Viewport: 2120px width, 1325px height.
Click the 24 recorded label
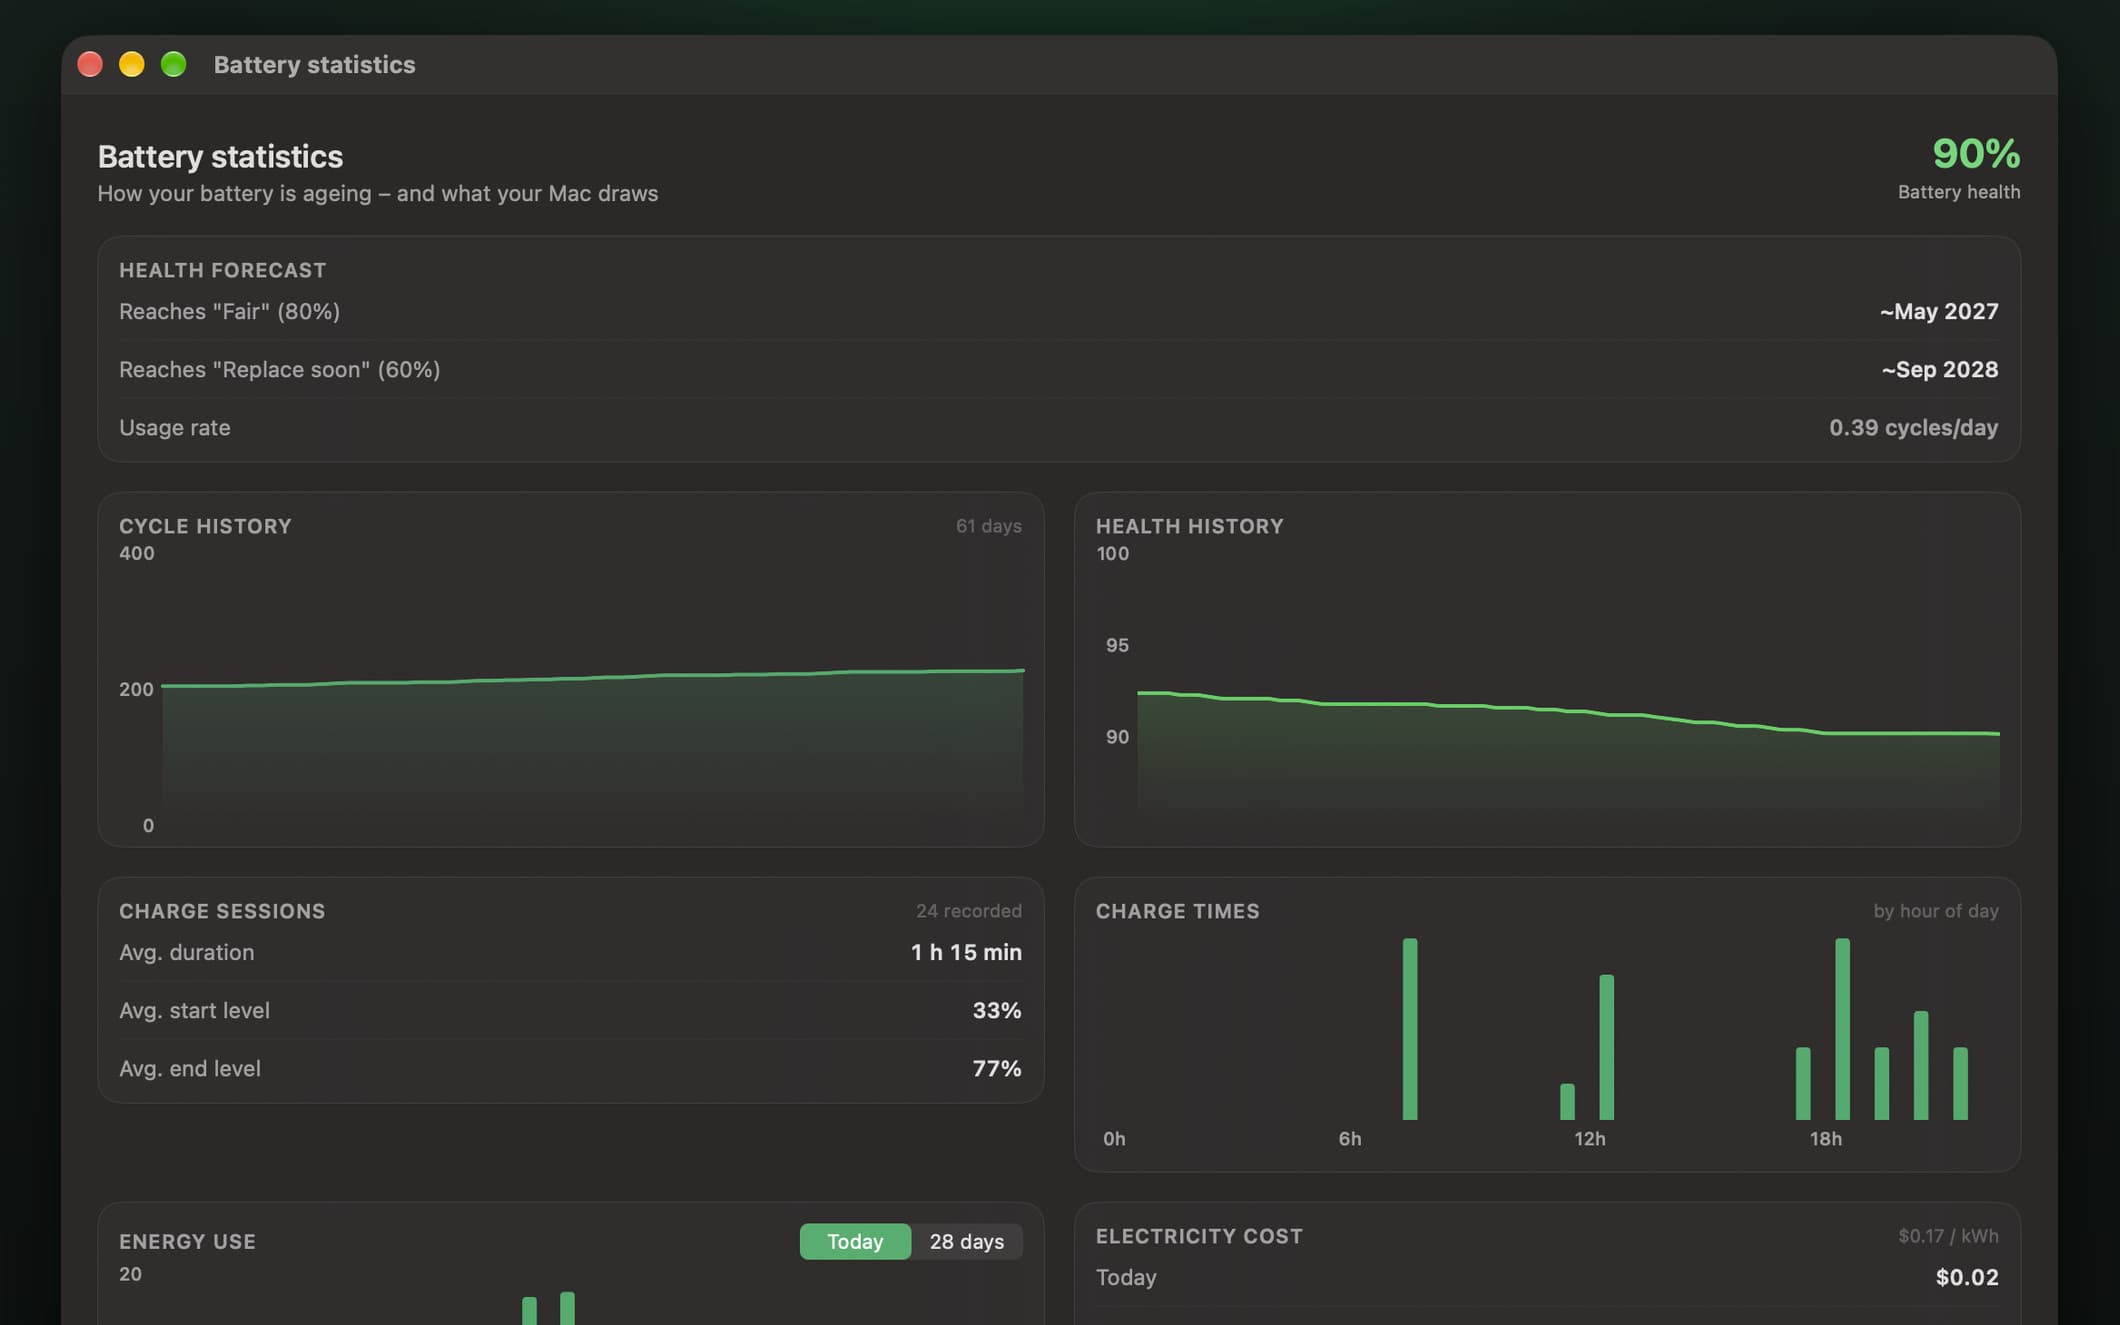(968, 911)
